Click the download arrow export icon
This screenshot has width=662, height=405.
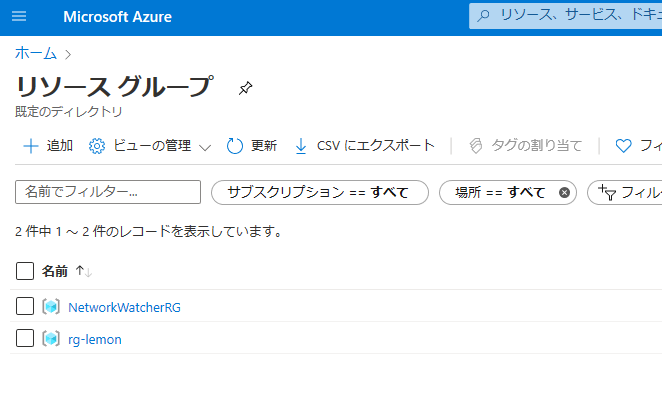coord(301,146)
